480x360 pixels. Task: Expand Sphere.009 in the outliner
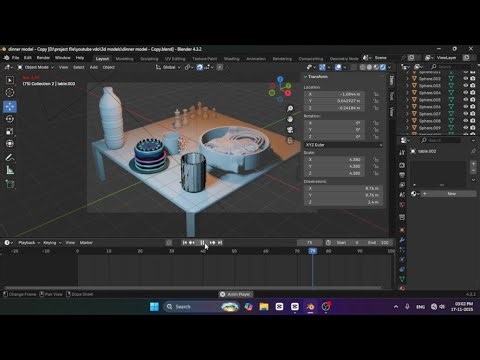[x=407, y=128]
